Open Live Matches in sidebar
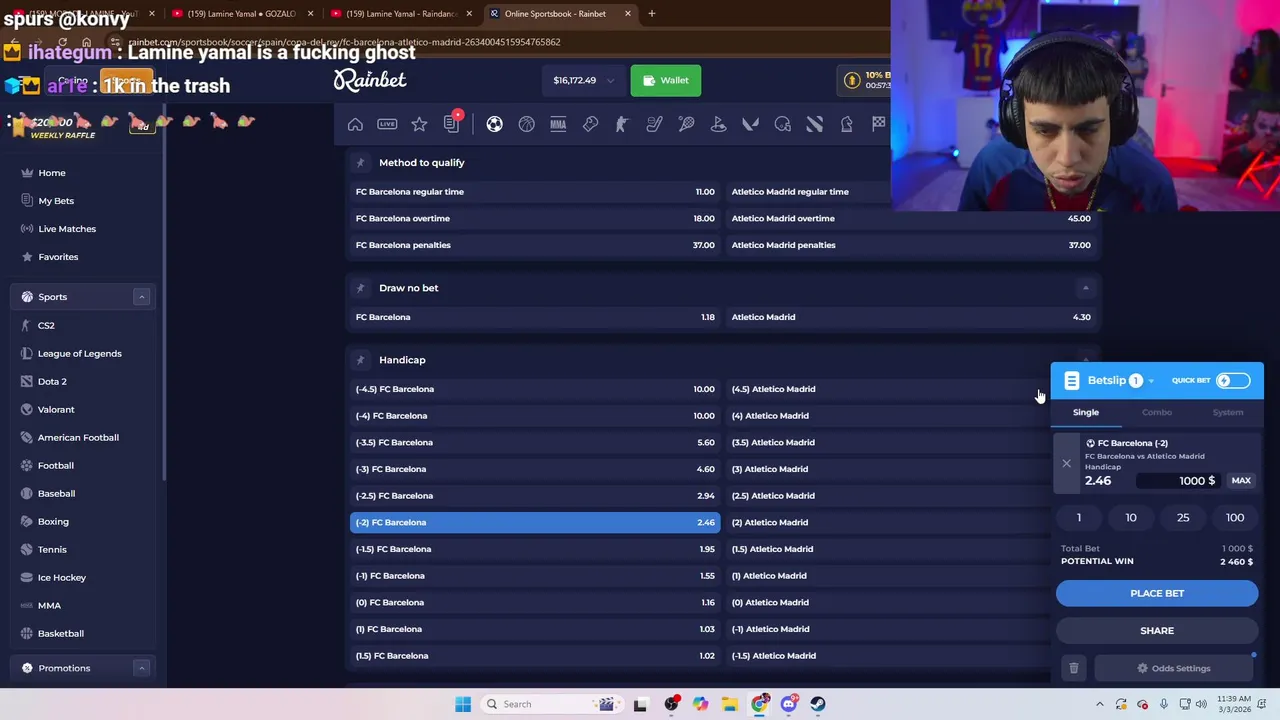 (67, 229)
